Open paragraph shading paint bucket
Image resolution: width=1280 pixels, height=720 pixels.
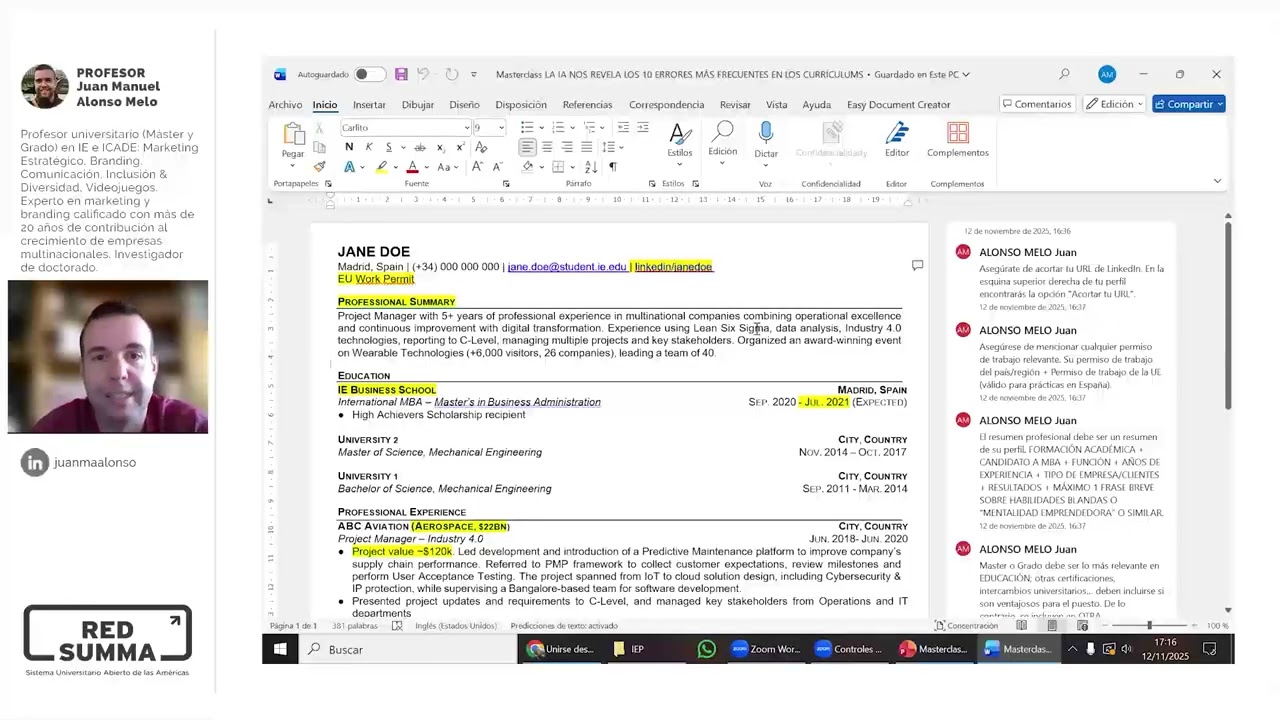click(x=527, y=167)
